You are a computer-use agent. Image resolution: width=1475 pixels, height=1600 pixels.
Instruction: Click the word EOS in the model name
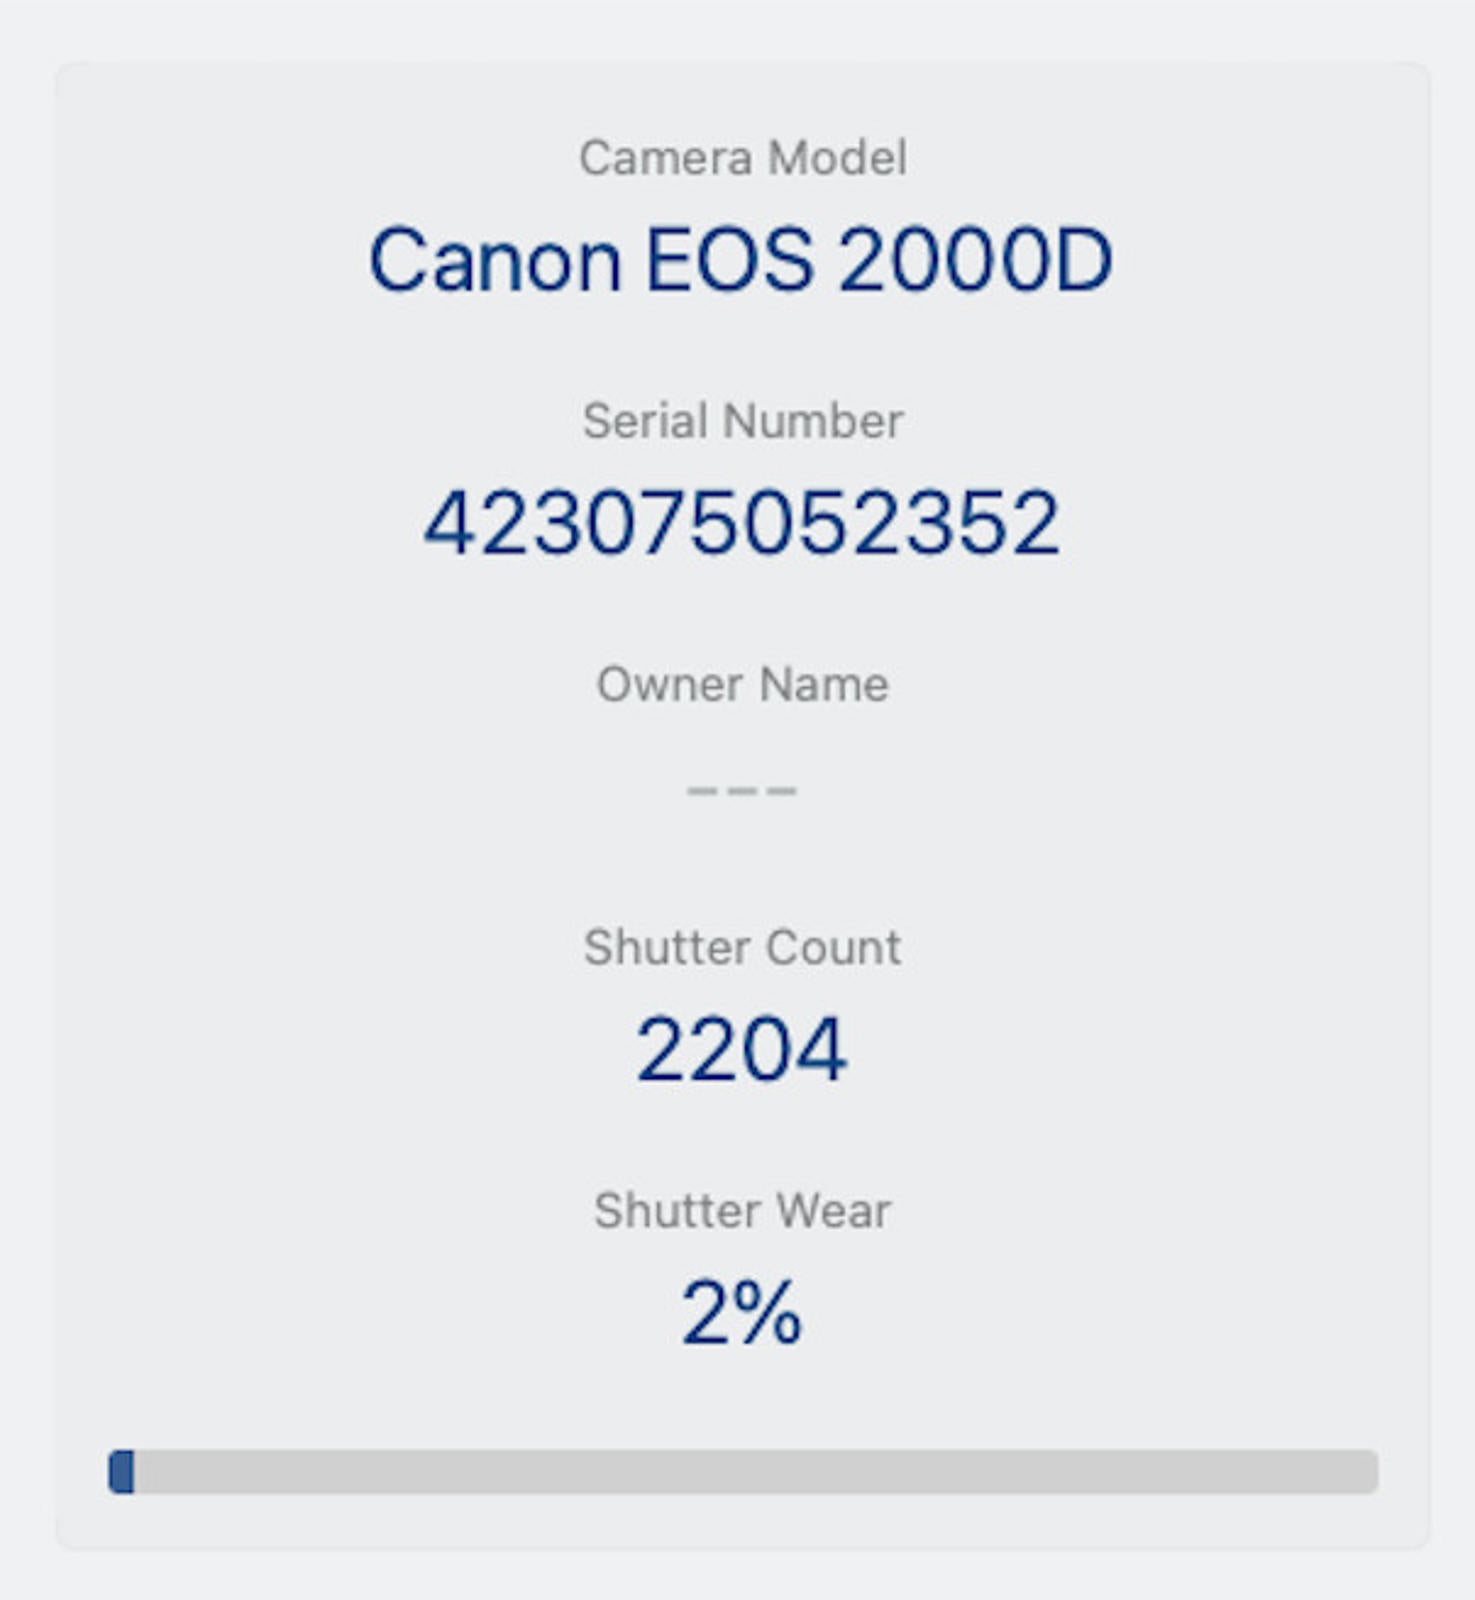click(x=729, y=260)
